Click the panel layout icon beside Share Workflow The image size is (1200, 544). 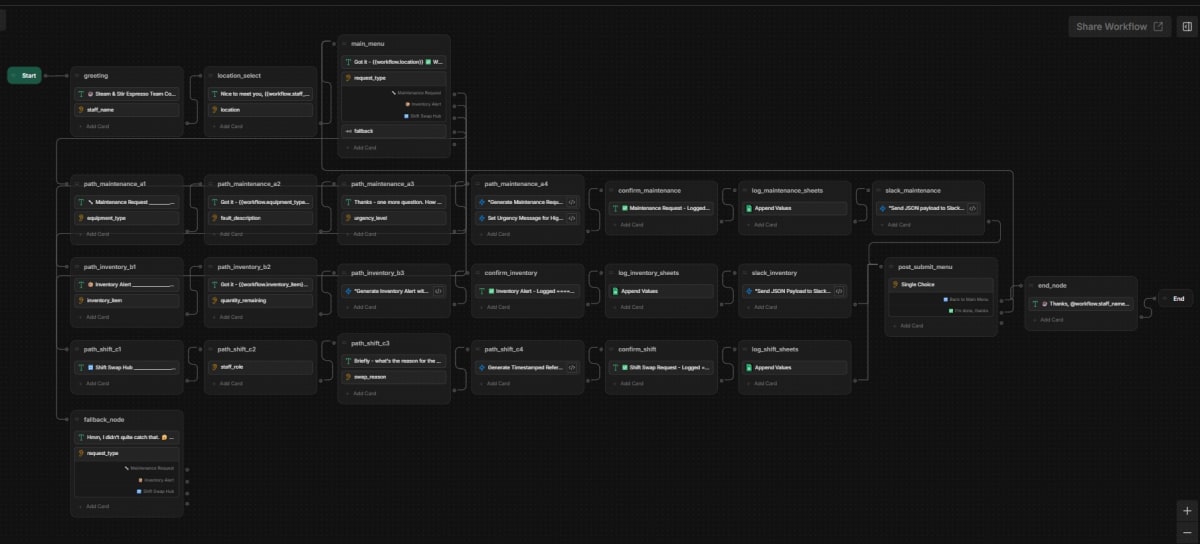(x=1187, y=27)
